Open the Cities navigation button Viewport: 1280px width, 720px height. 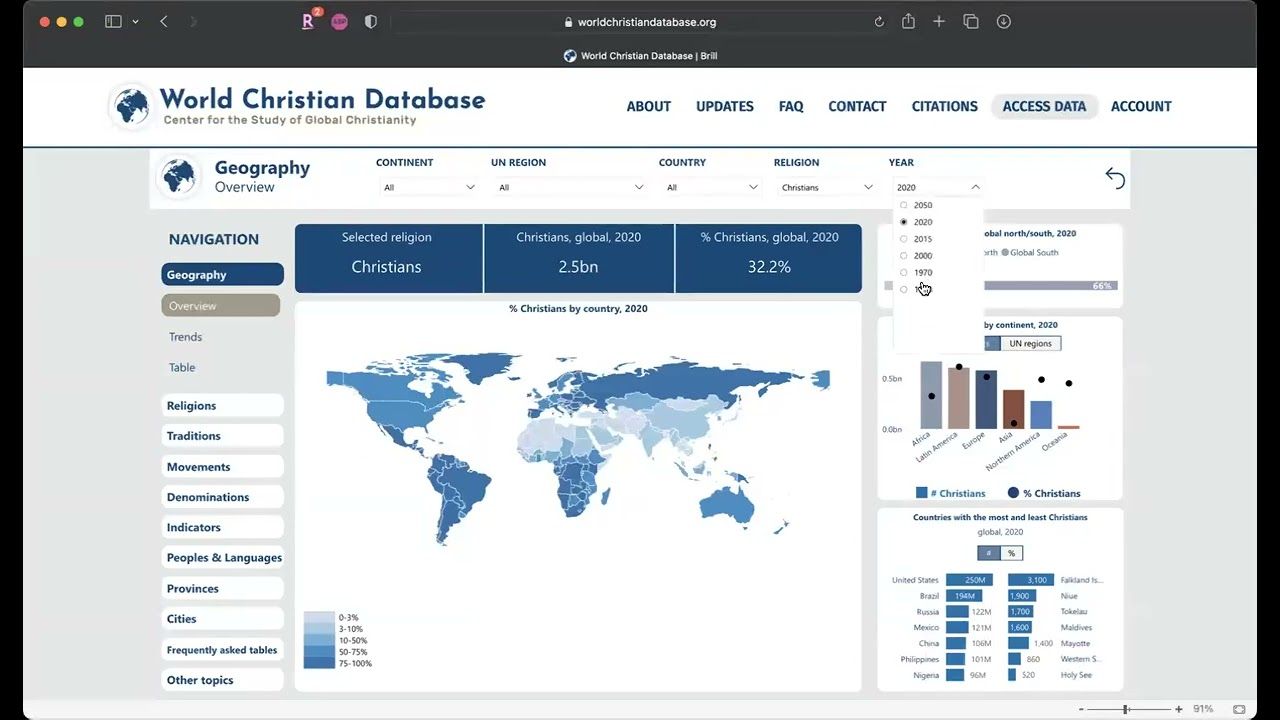222,618
